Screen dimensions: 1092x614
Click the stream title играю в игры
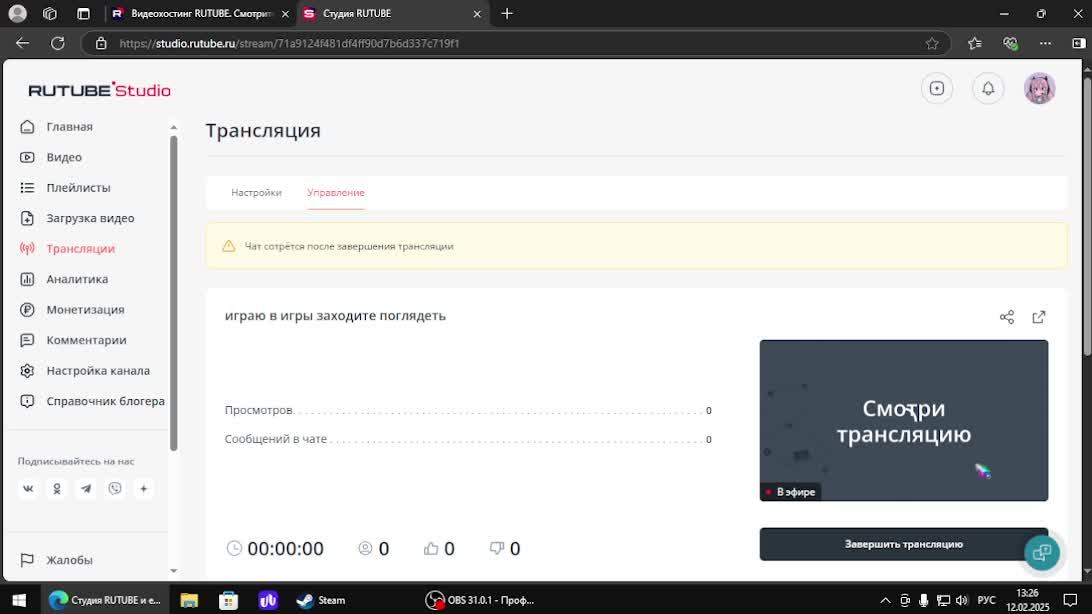coord(335,315)
